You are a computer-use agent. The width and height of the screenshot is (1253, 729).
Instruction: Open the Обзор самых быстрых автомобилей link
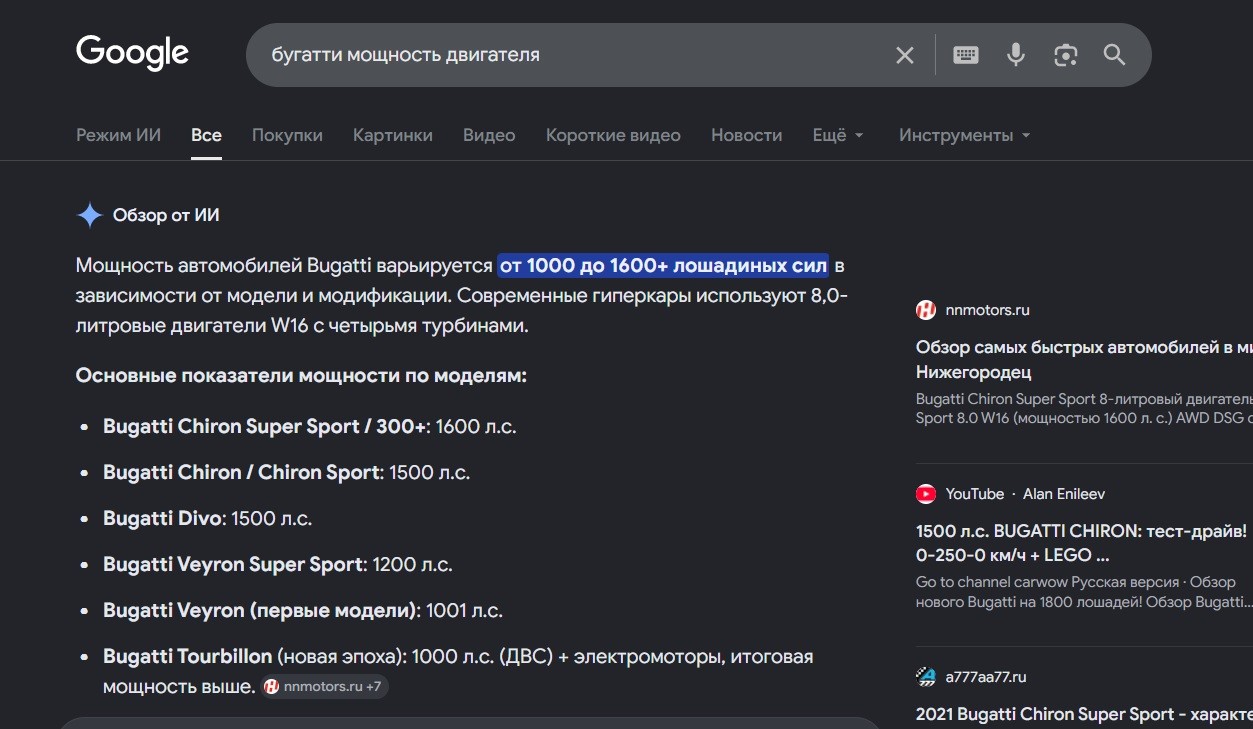click(1084, 360)
